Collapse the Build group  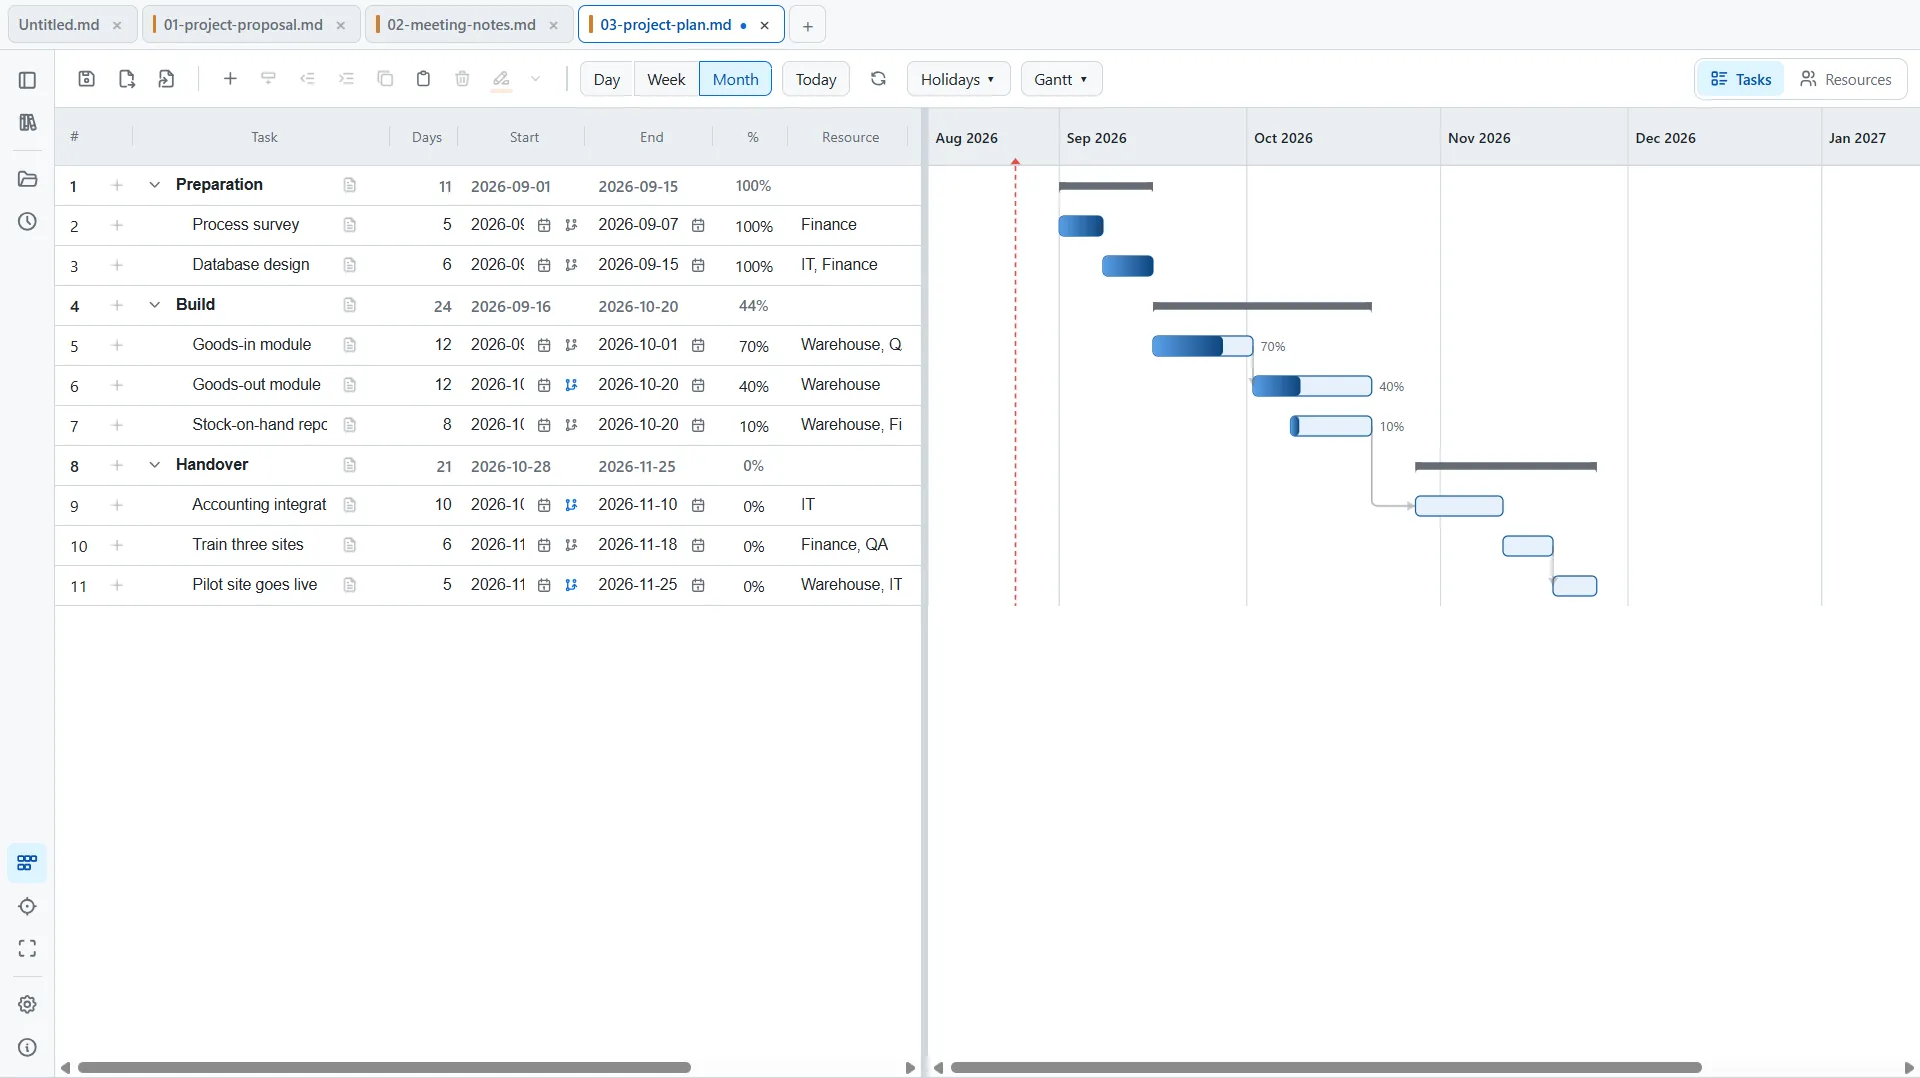154,305
